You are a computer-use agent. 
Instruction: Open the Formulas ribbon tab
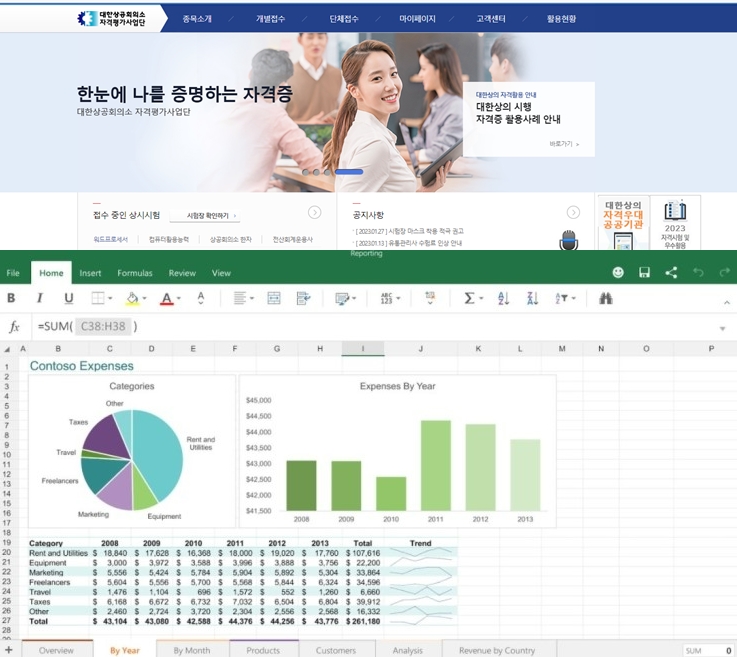click(135, 273)
